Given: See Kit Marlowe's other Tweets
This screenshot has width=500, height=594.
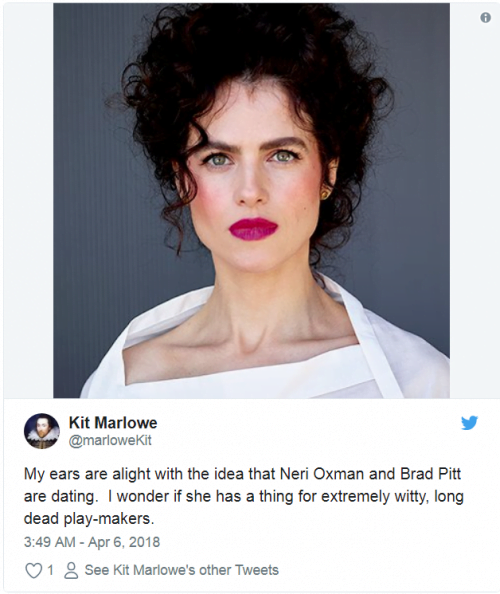Looking at the screenshot, I should click(181, 570).
